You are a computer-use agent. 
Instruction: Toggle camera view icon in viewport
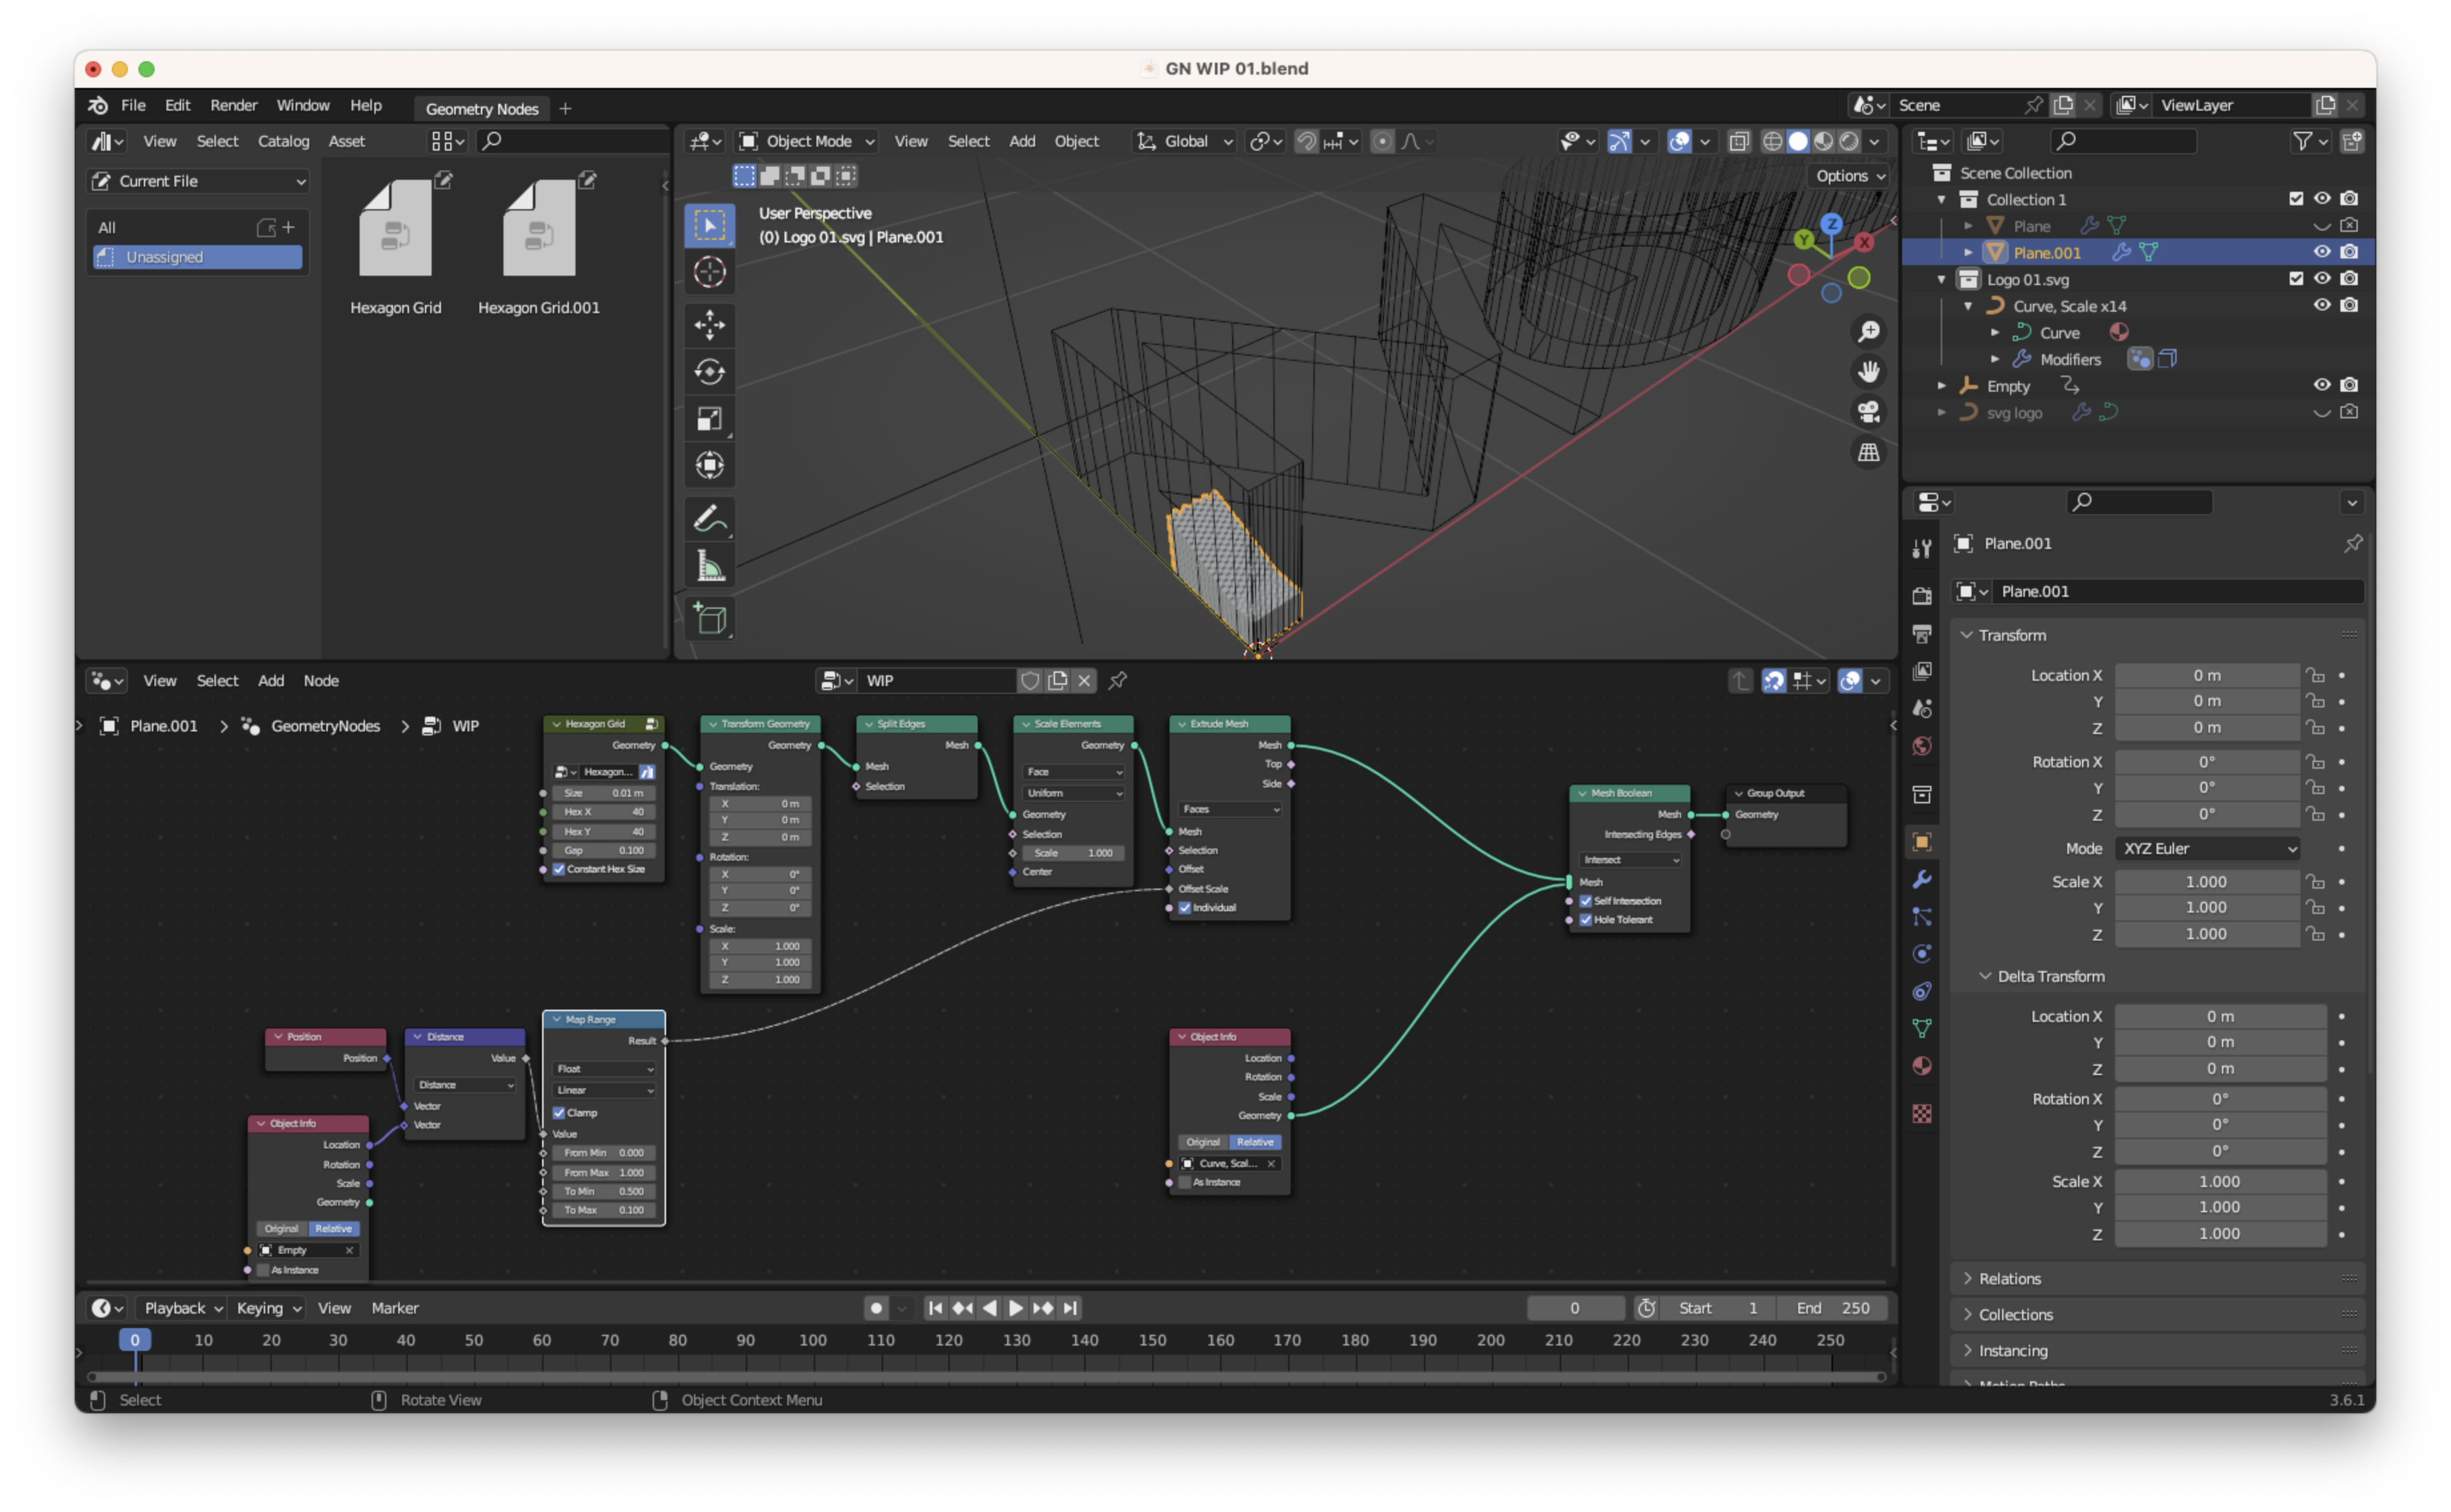point(1868,412)
